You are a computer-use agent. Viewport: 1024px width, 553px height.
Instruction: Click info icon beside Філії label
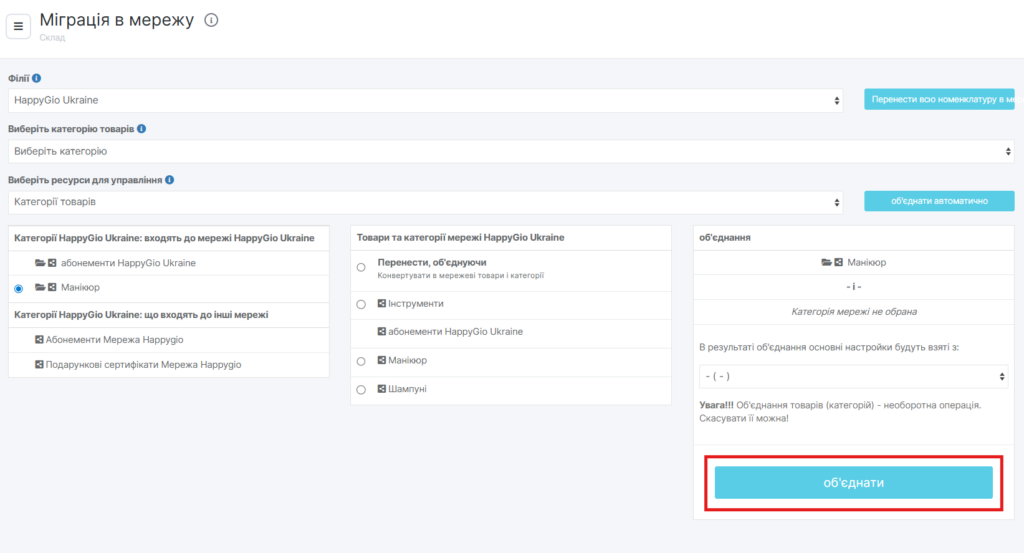tap(37, 78)
